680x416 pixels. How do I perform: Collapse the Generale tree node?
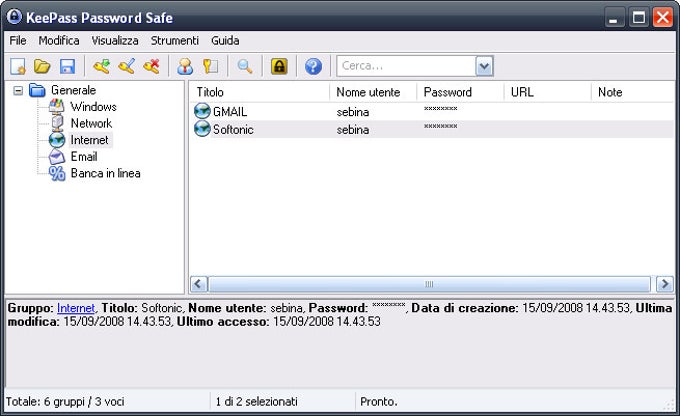18,90
